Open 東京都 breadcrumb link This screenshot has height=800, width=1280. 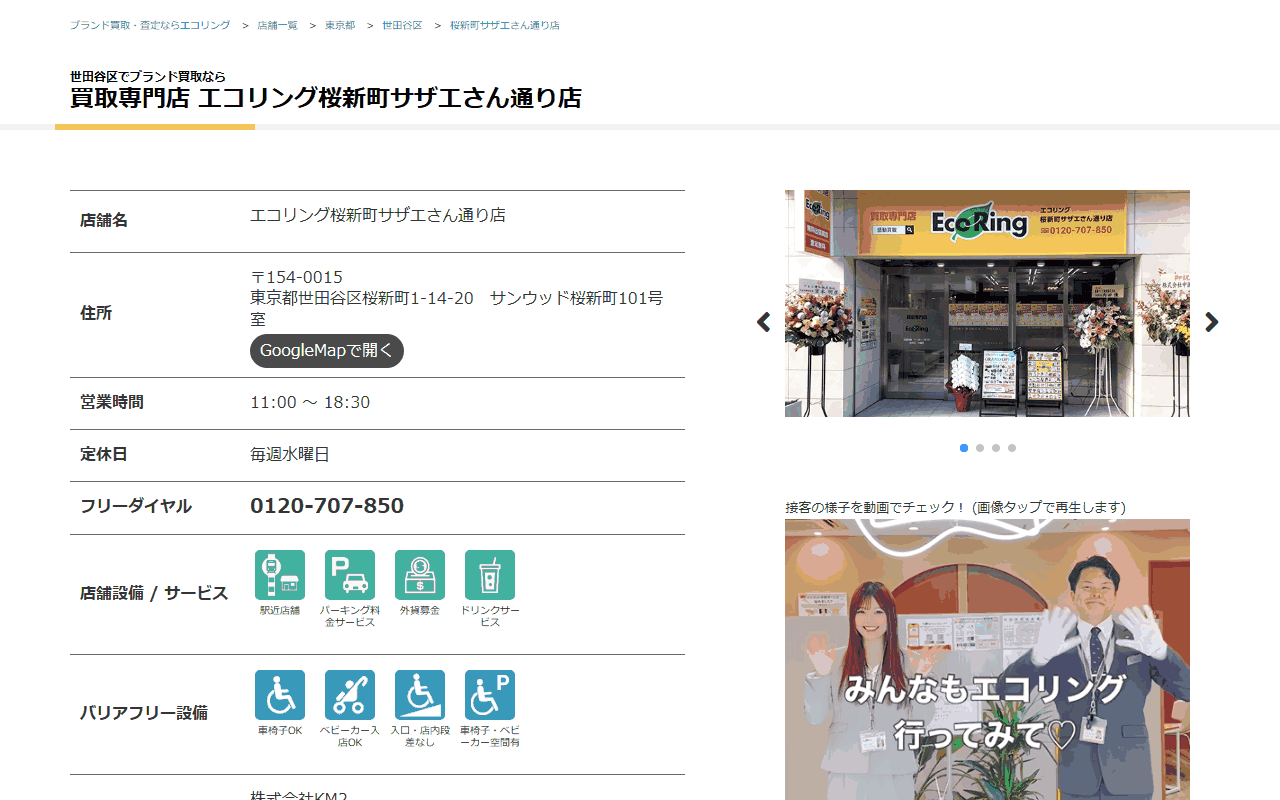click(340, 25)
